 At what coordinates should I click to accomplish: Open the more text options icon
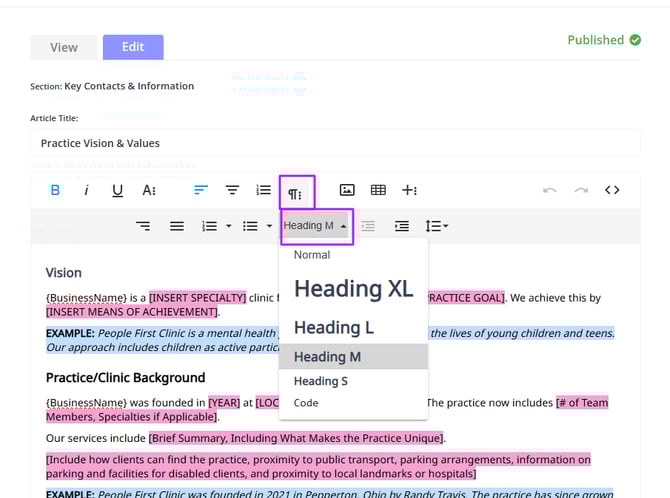[x=149, y=190]
